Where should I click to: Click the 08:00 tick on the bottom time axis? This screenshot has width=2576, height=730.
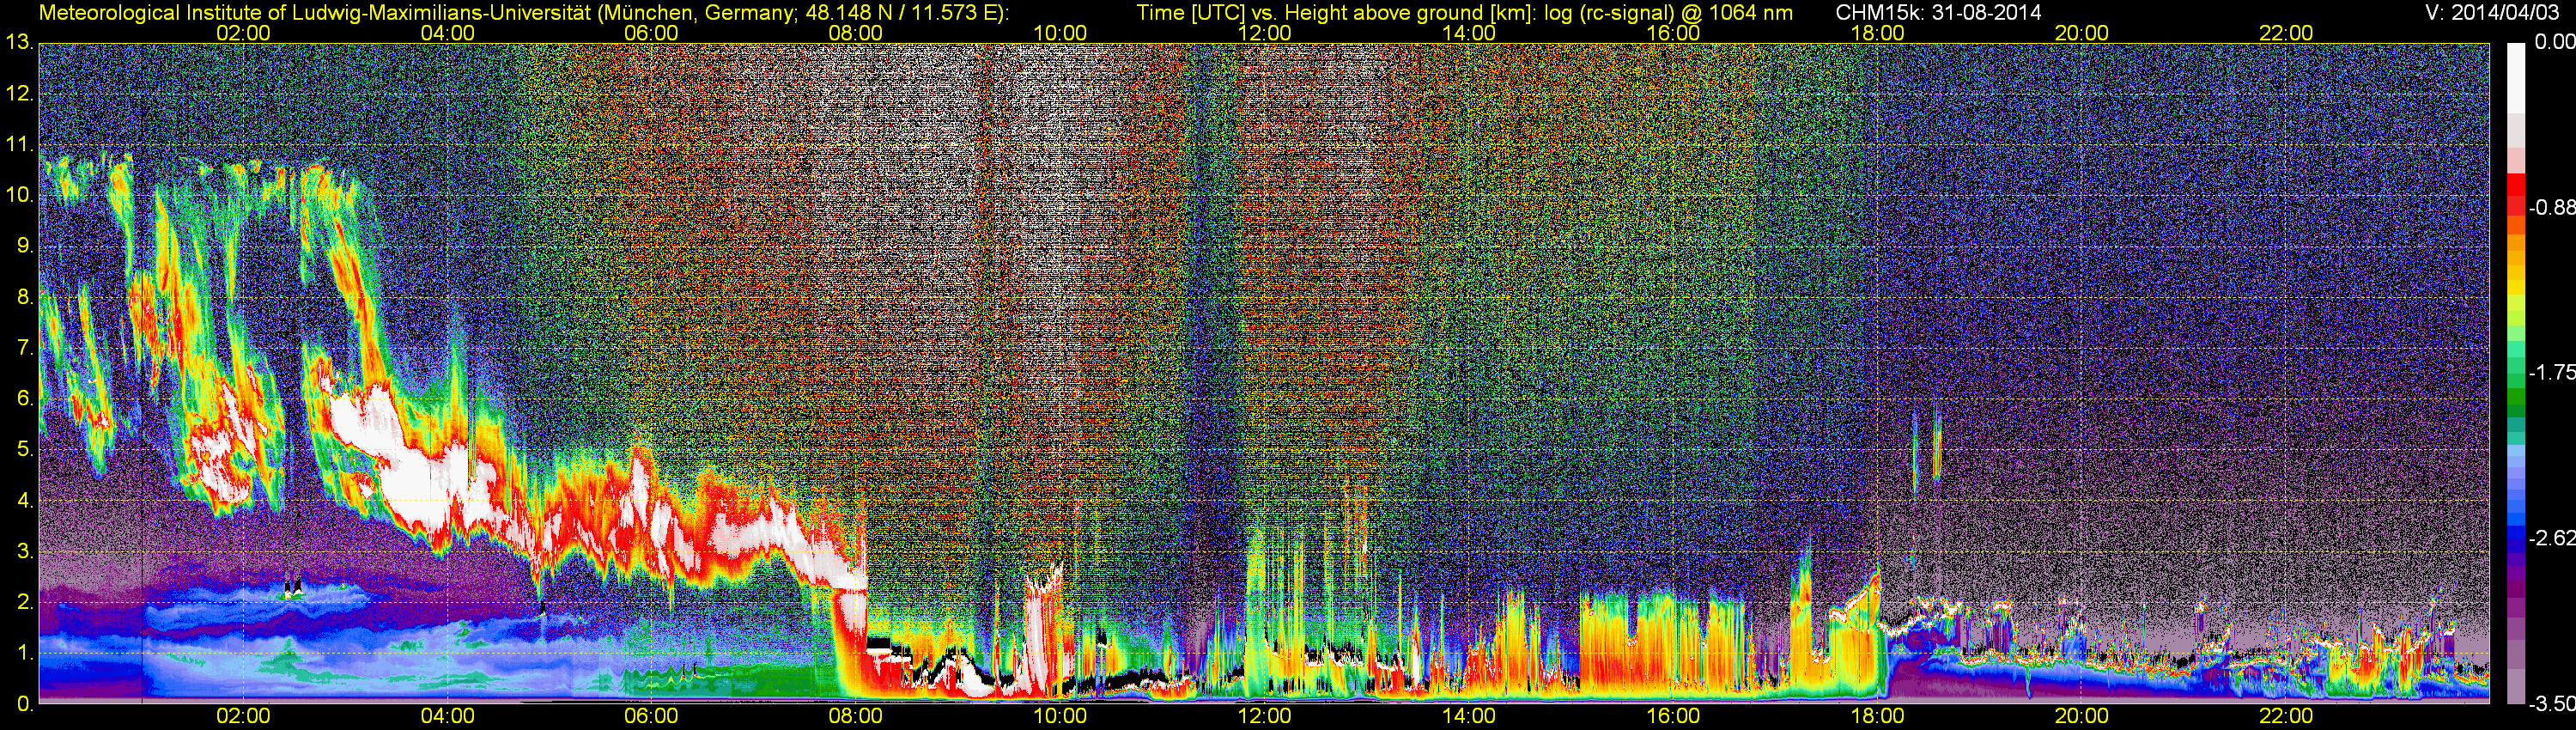(856, 716)
